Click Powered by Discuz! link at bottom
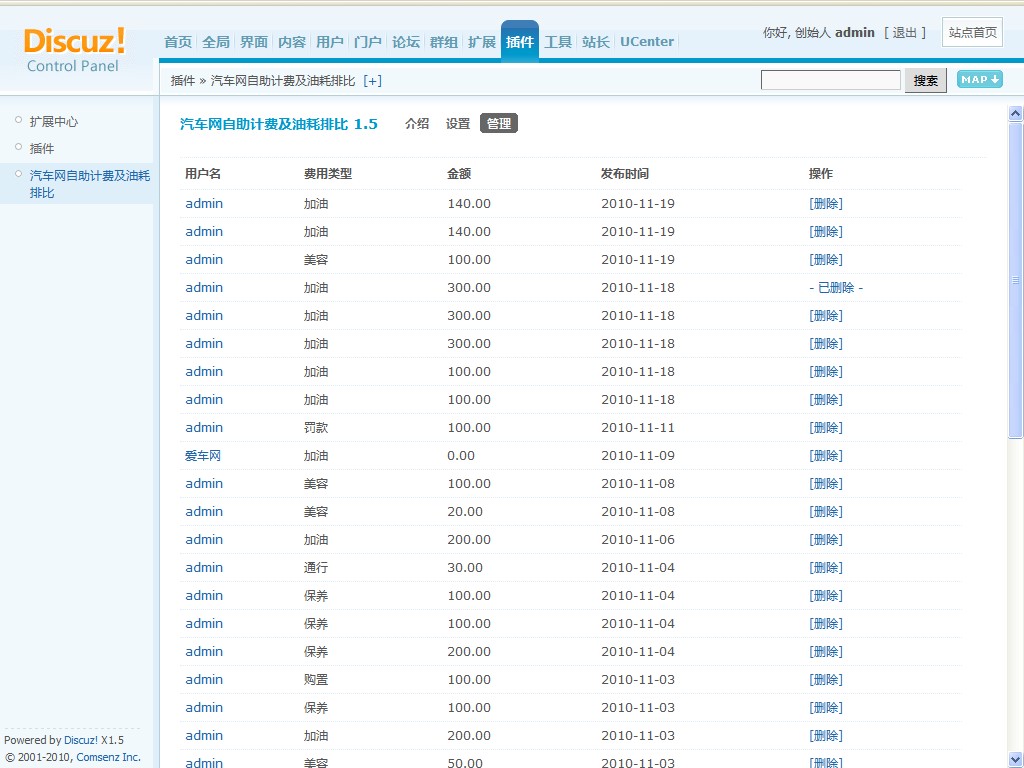Screen dimensions: 1024x768 click(81, 740)
